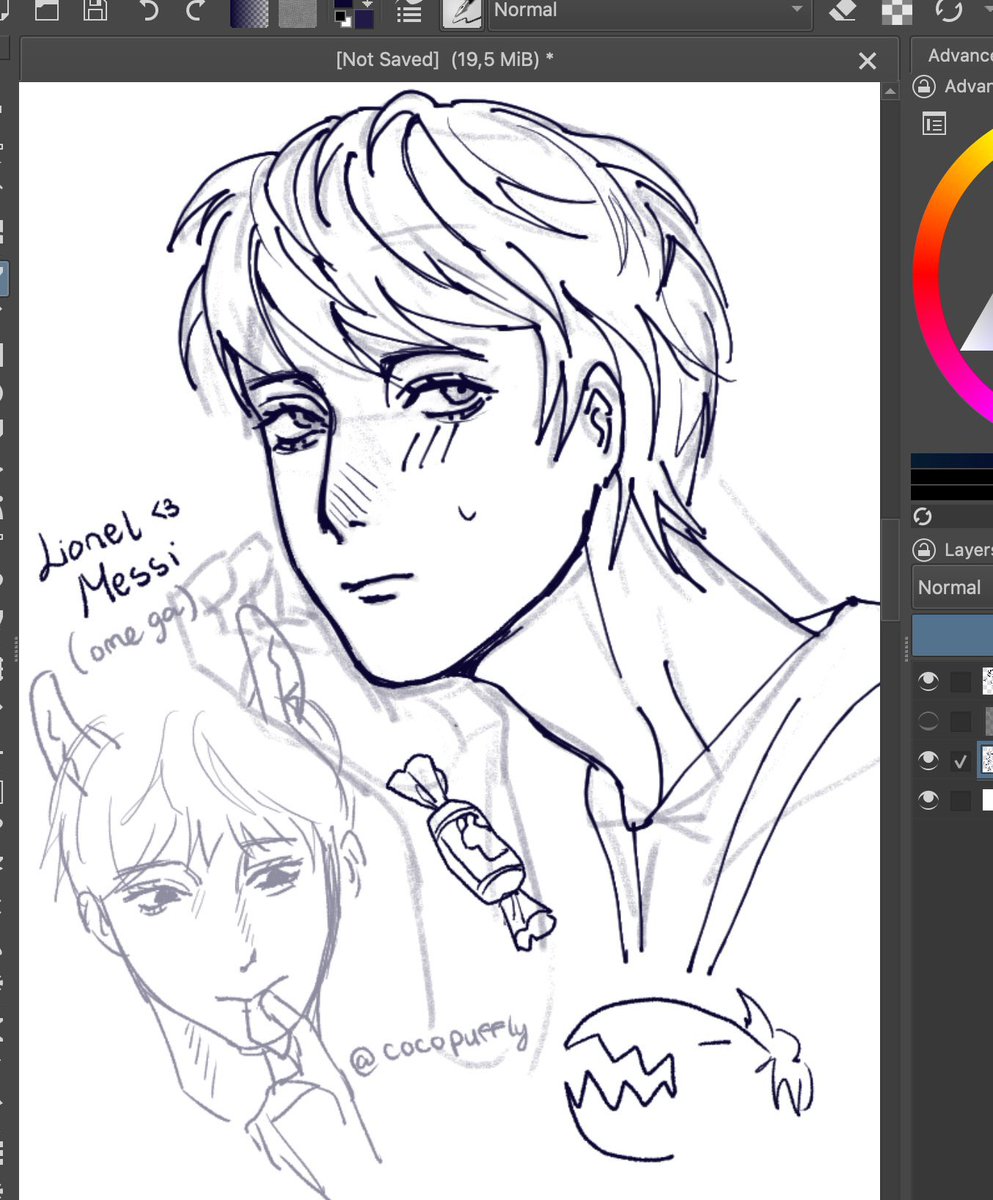The width and height of the screenshot is (993, 1200).
Task: Undo the last stroke
Action: 148,12
